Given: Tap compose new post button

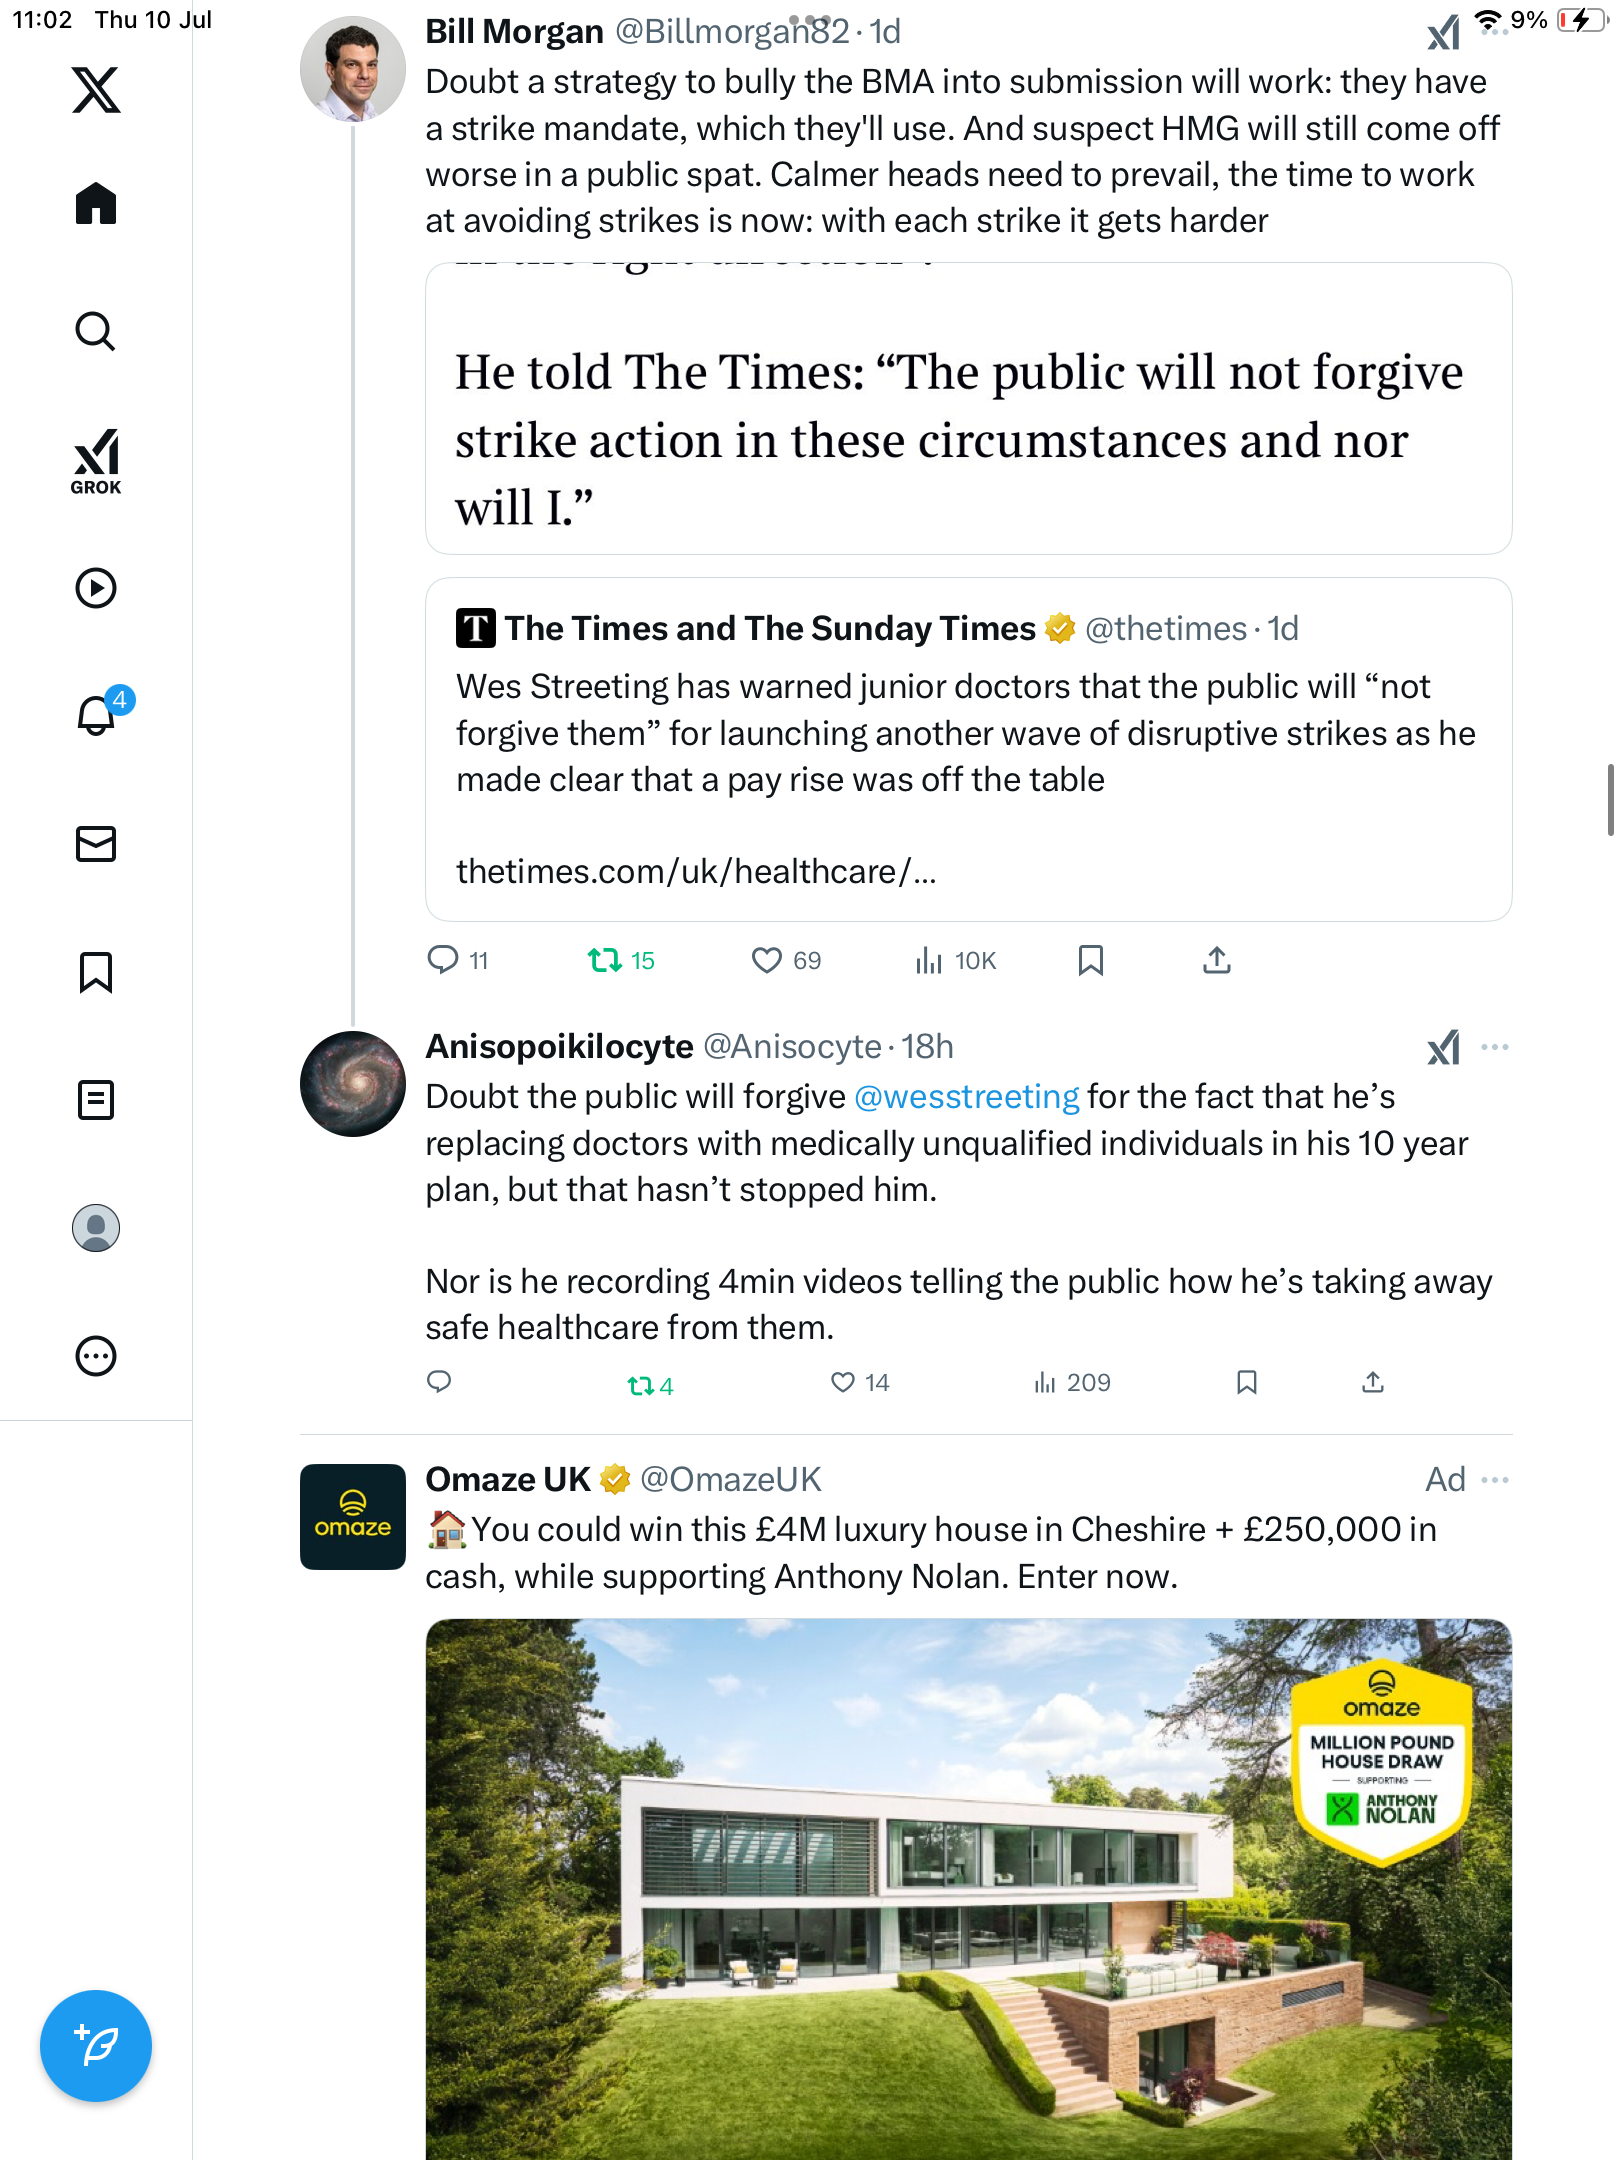Looking at the screenshot, I should click(96, 2046).
